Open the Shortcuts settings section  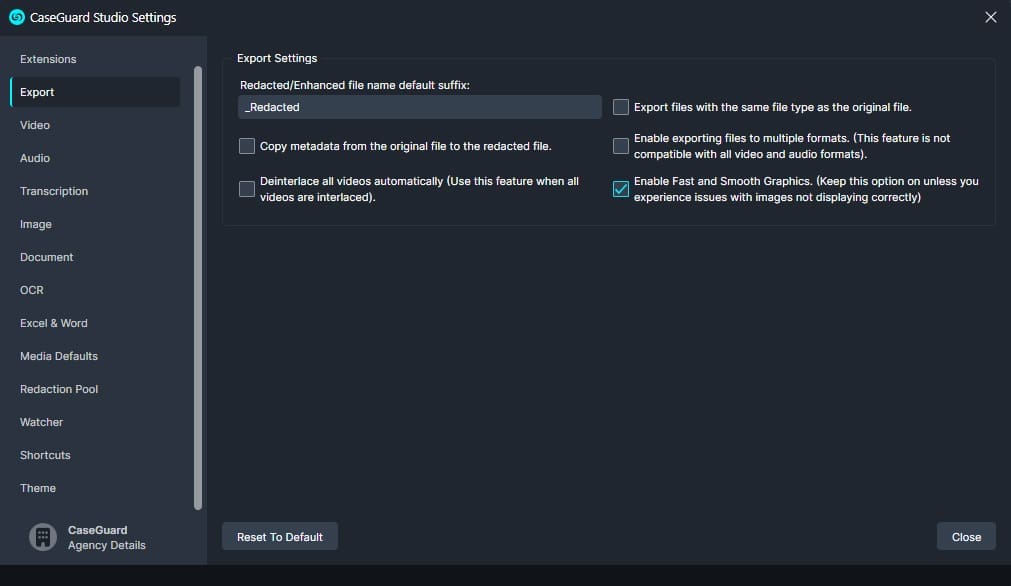click(45, 455)
